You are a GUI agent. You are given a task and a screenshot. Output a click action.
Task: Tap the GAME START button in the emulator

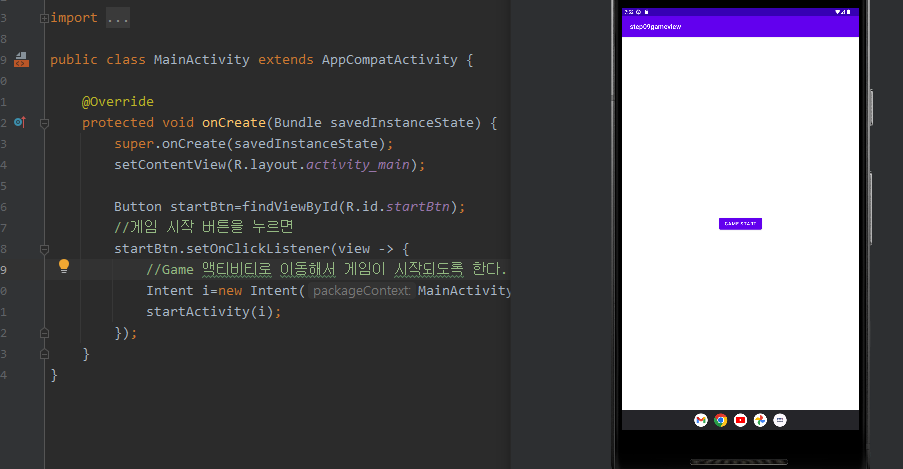[740, 224]
